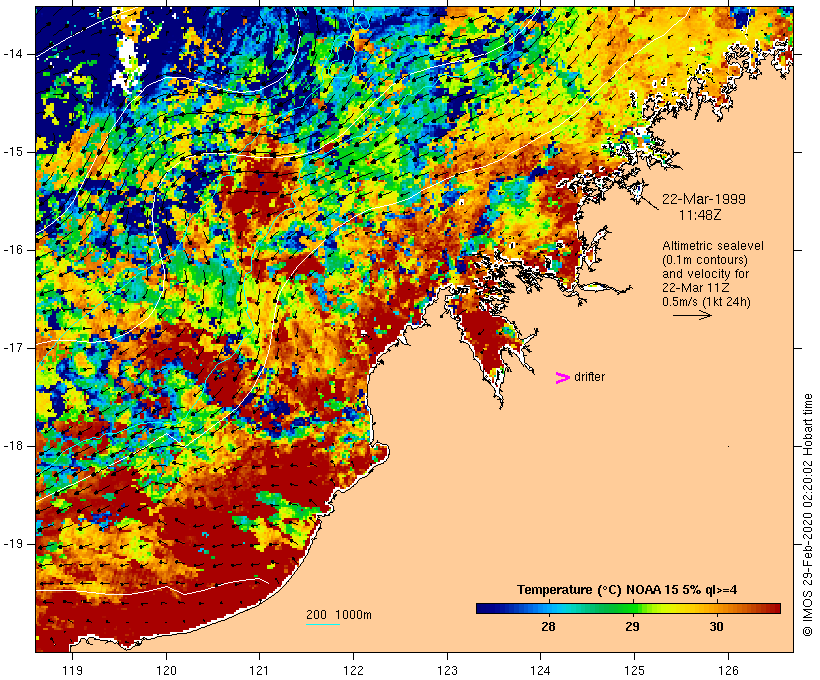Click the colorbar value 29
Viewport: 820px width, 680px height.
[x=632, y=626]
